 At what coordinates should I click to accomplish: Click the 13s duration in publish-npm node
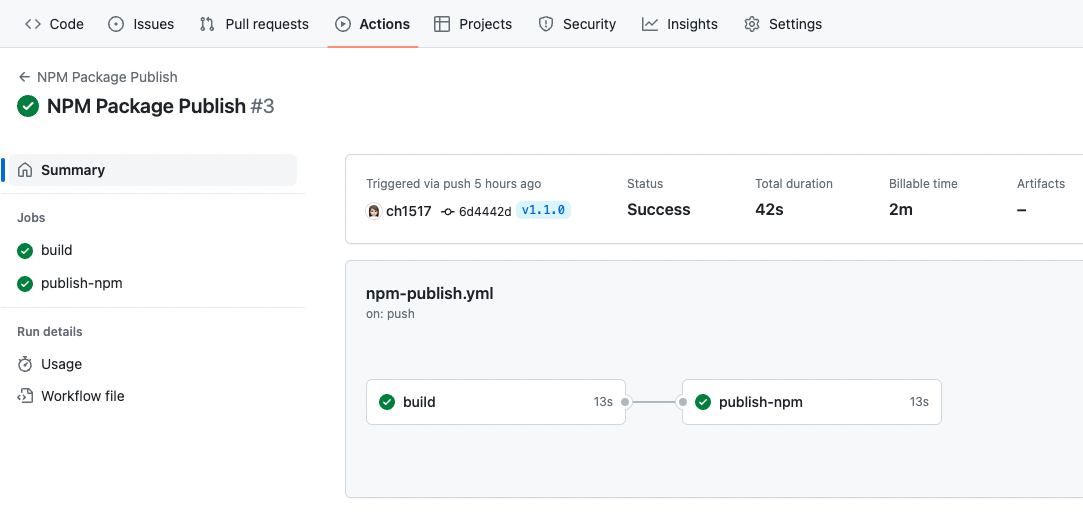[919, 402]
